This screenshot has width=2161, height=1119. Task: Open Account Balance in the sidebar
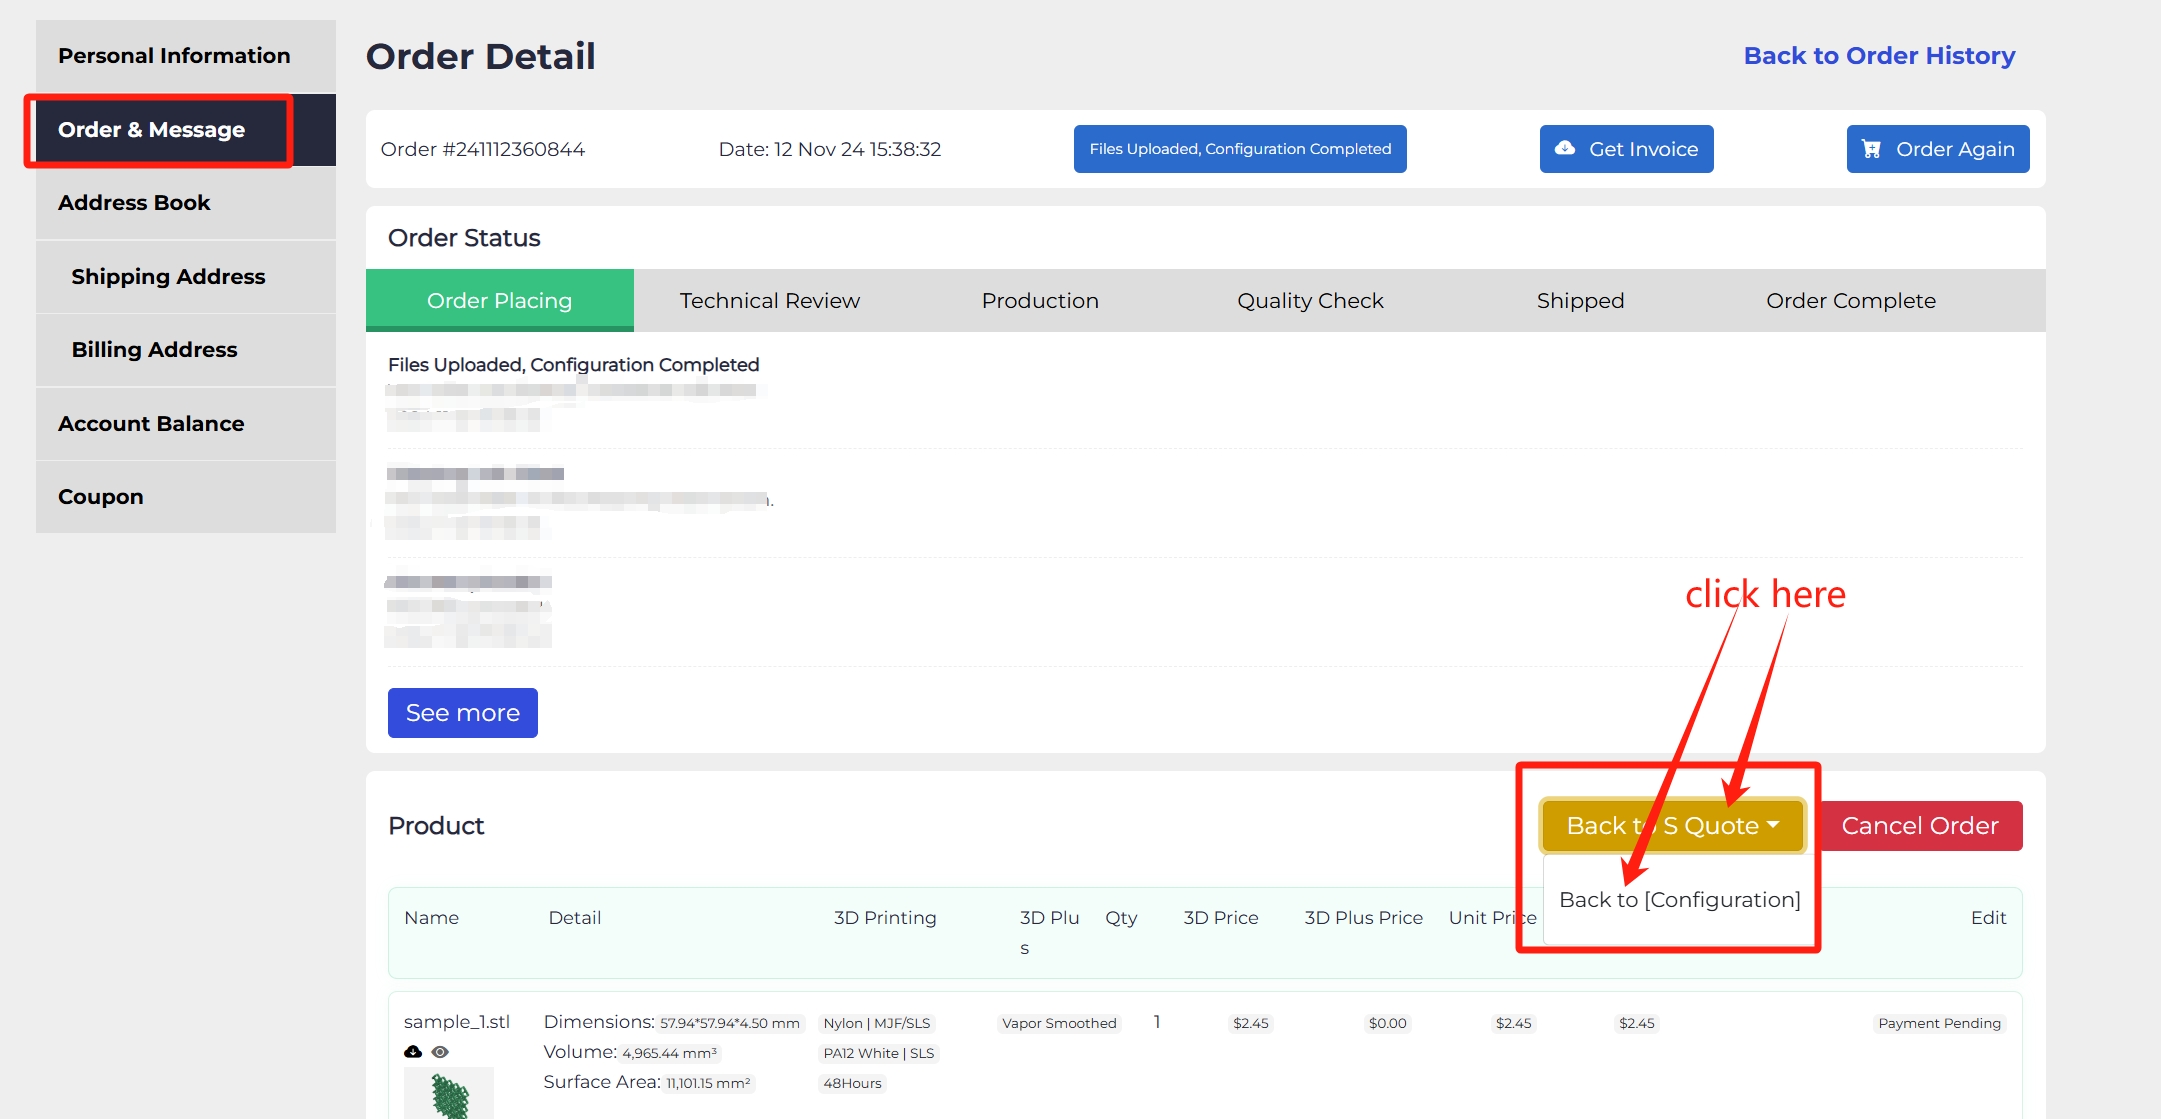(151, 424)
